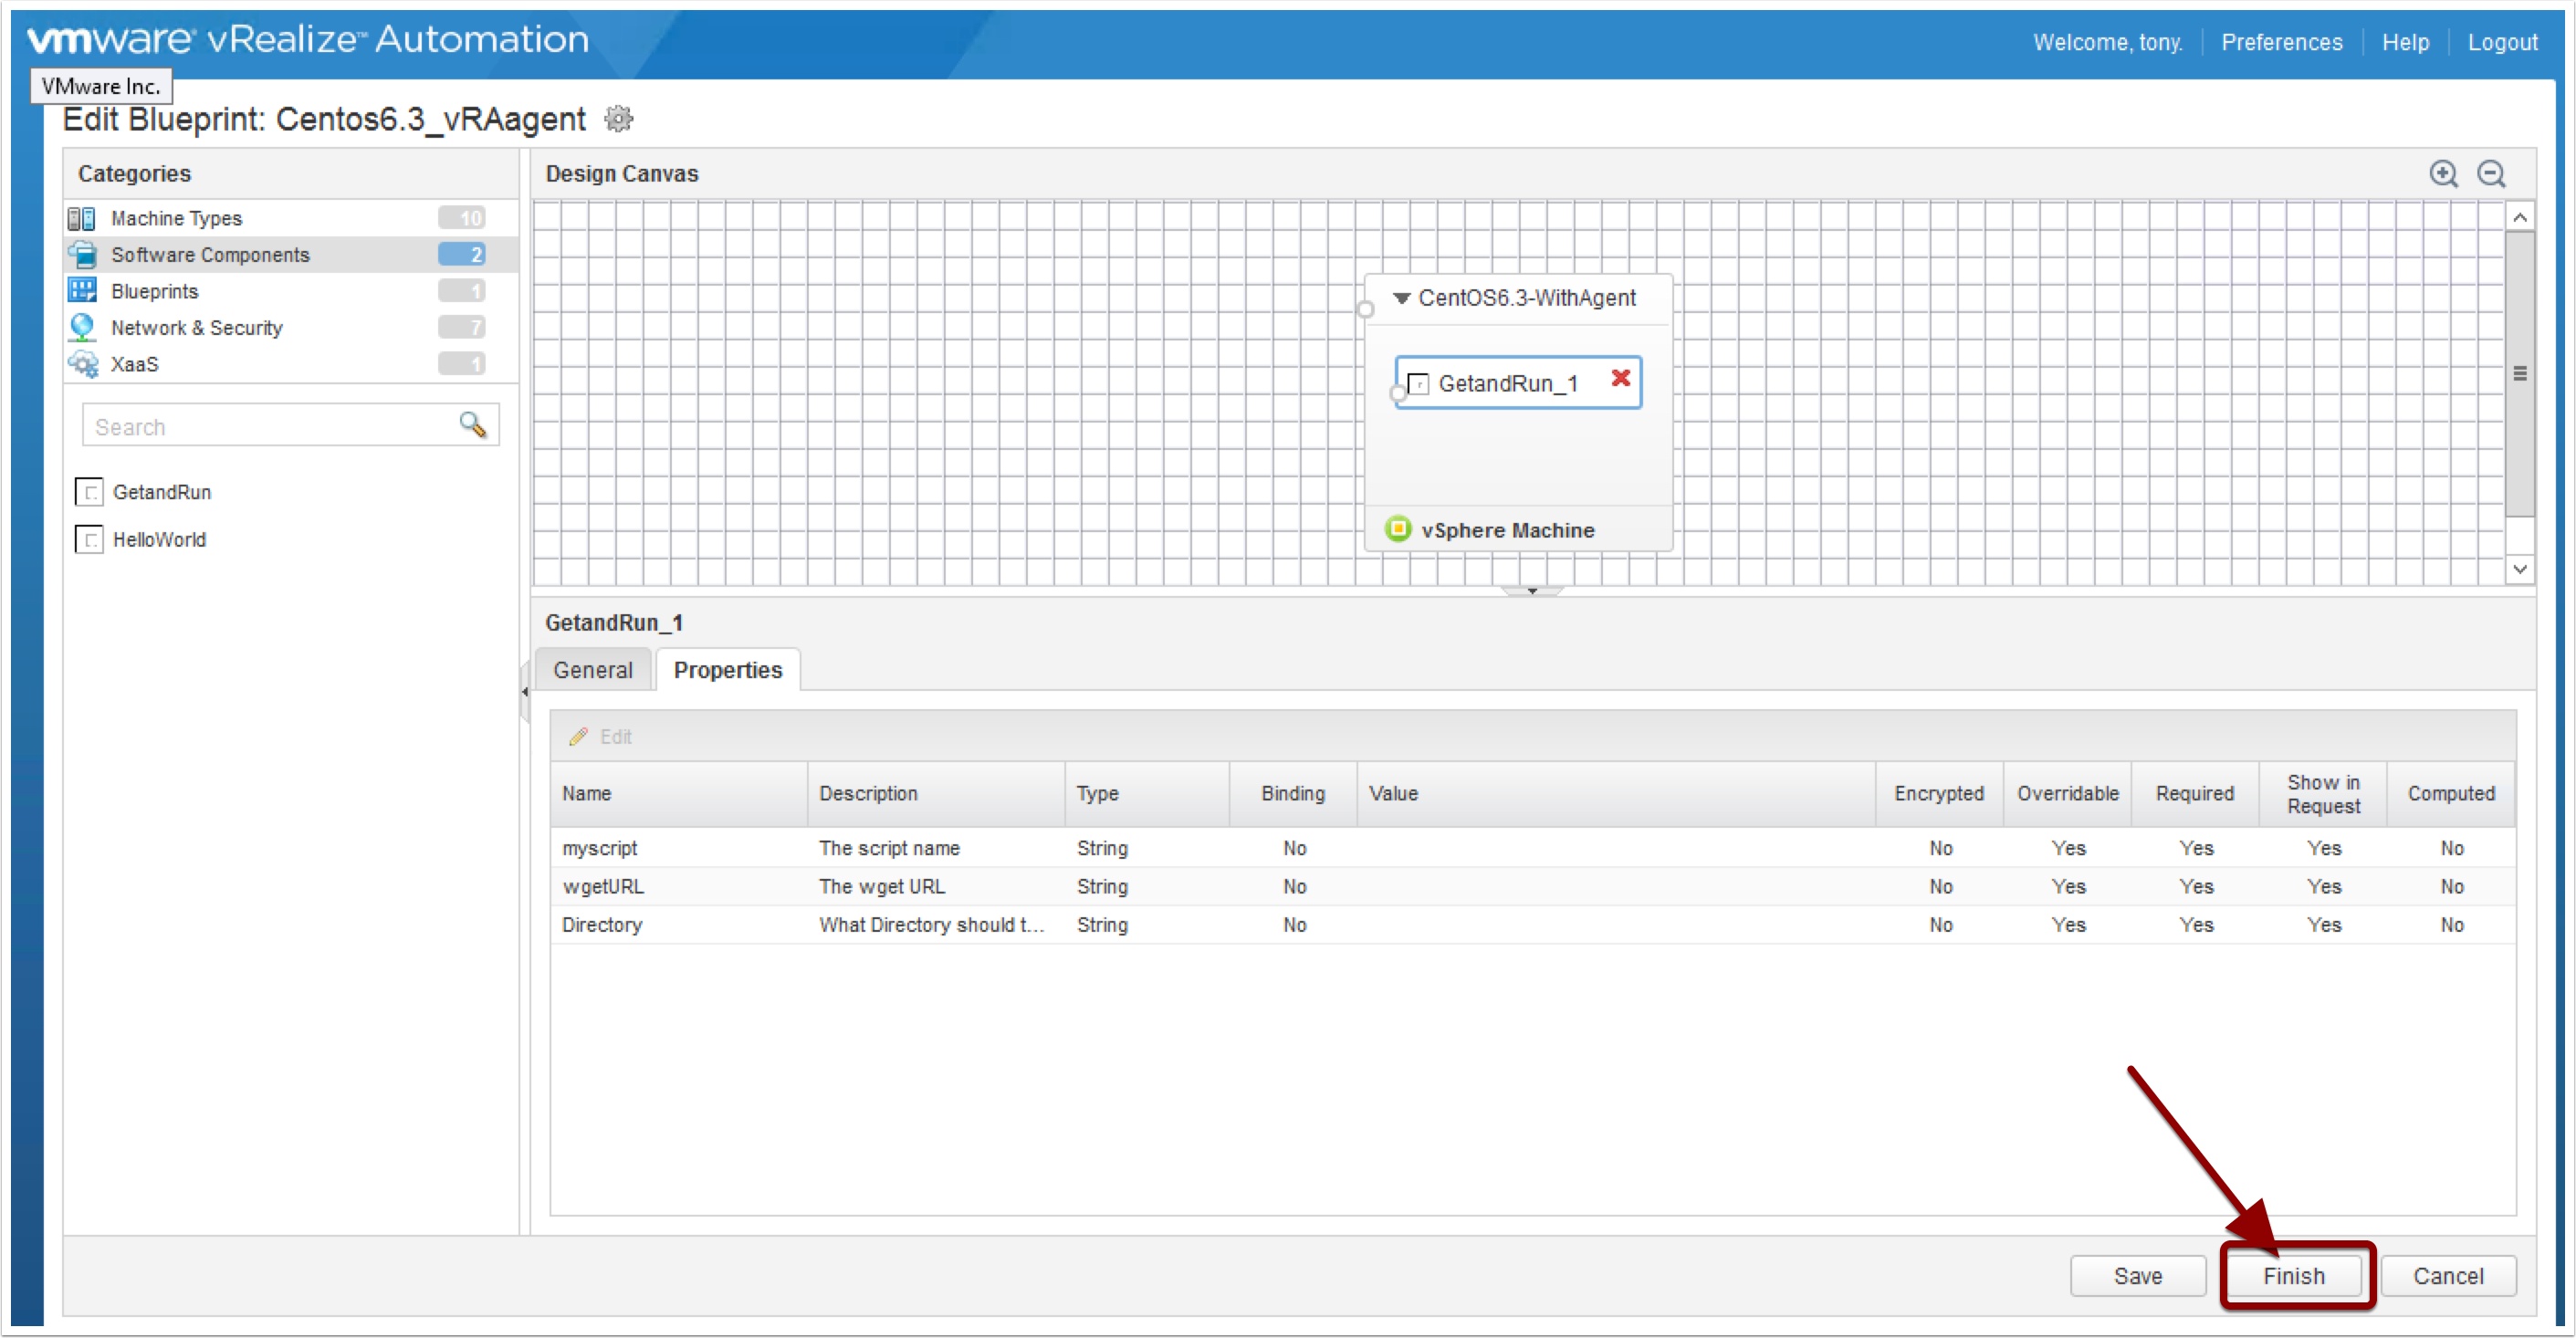Click the Finish button
The image size is (2576, 1338).
click(2293, 1276)
